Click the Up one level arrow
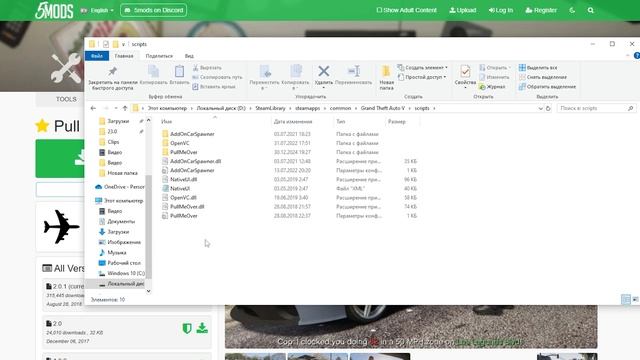Viewport: 640px width, 360px height. pyautogui.click(x=125, y=108)
